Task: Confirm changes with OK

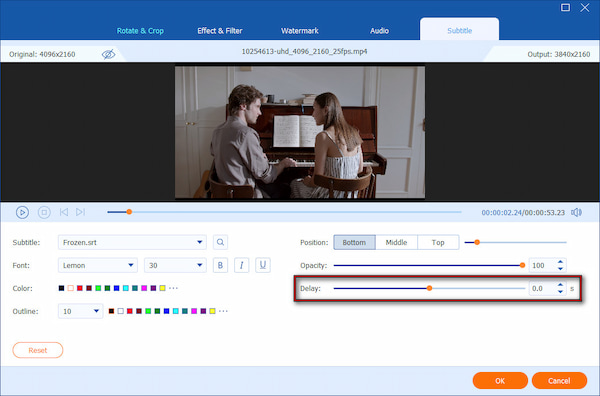Action: (x=500, y=381)
